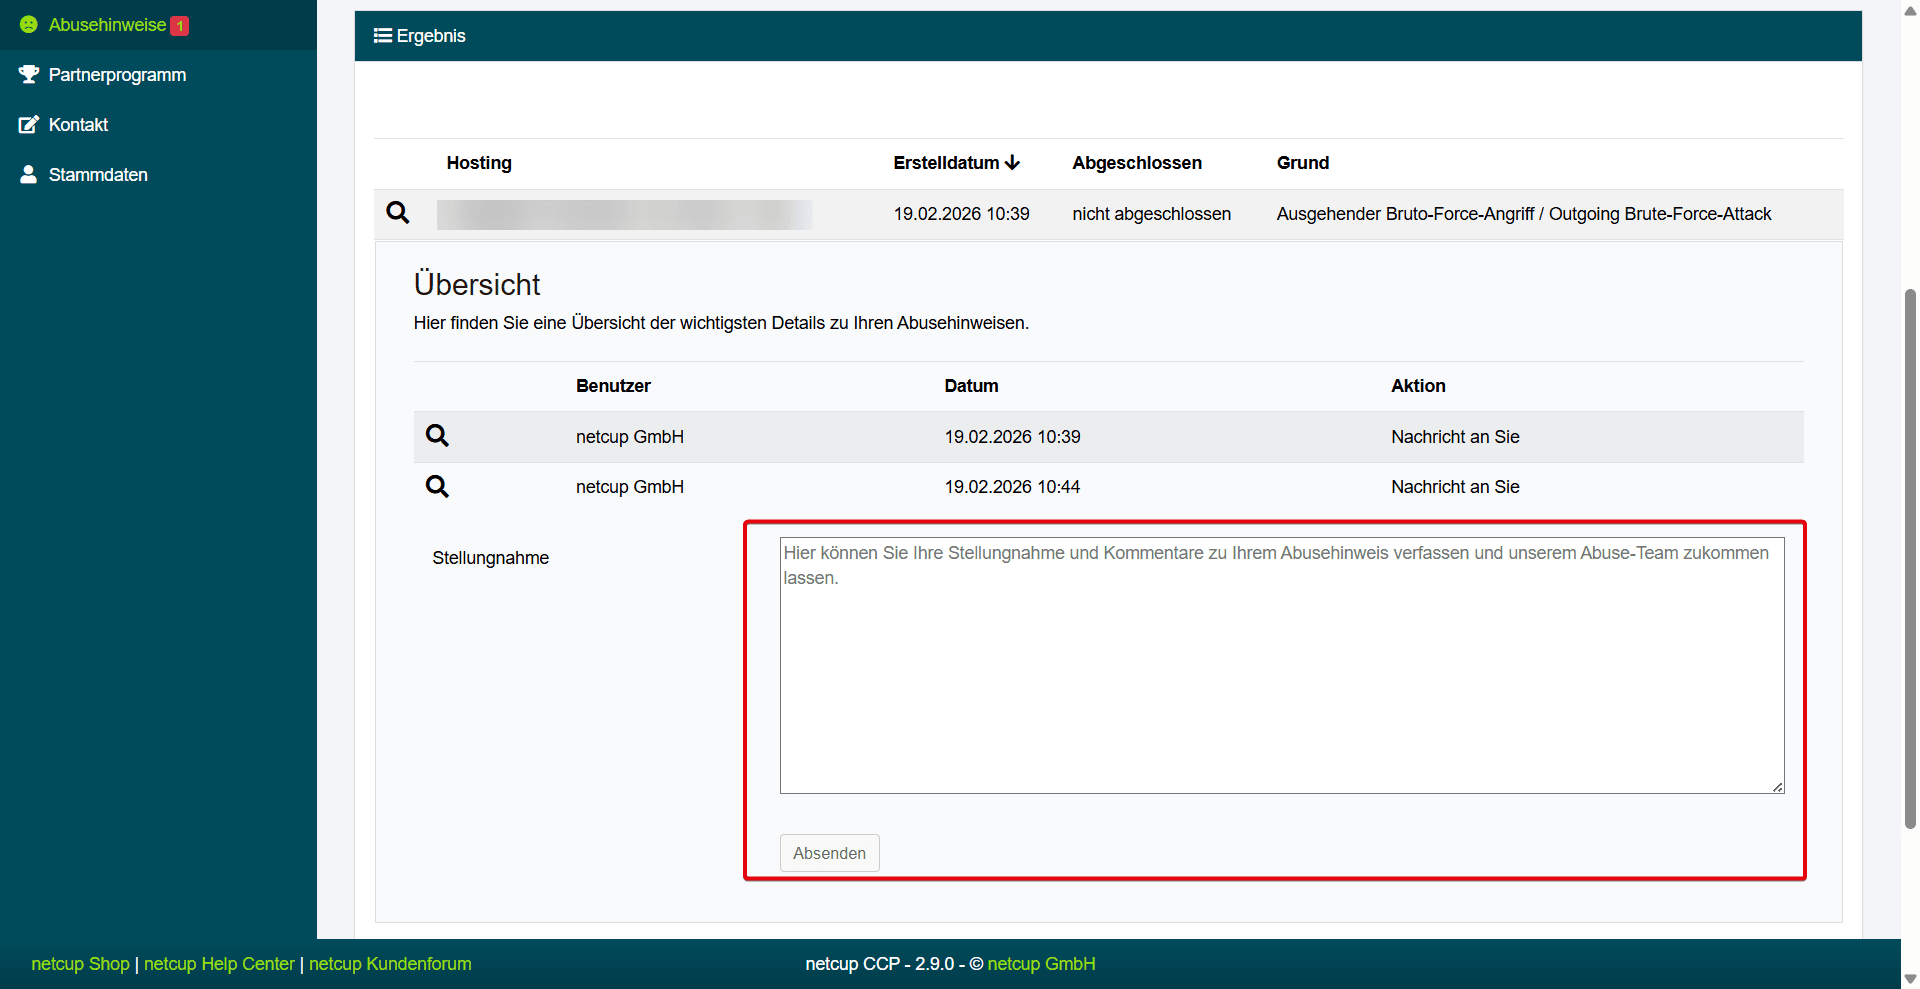This screenshot has width=1920, height=989.
Task: Sort by the Abgeschlossen column header
Action: pyautogui.click(x=1137, y=163)
